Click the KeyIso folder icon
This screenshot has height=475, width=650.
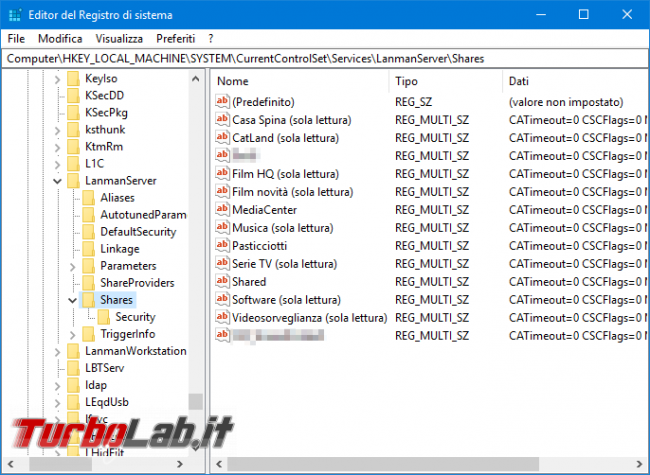[x=73, y=78]
